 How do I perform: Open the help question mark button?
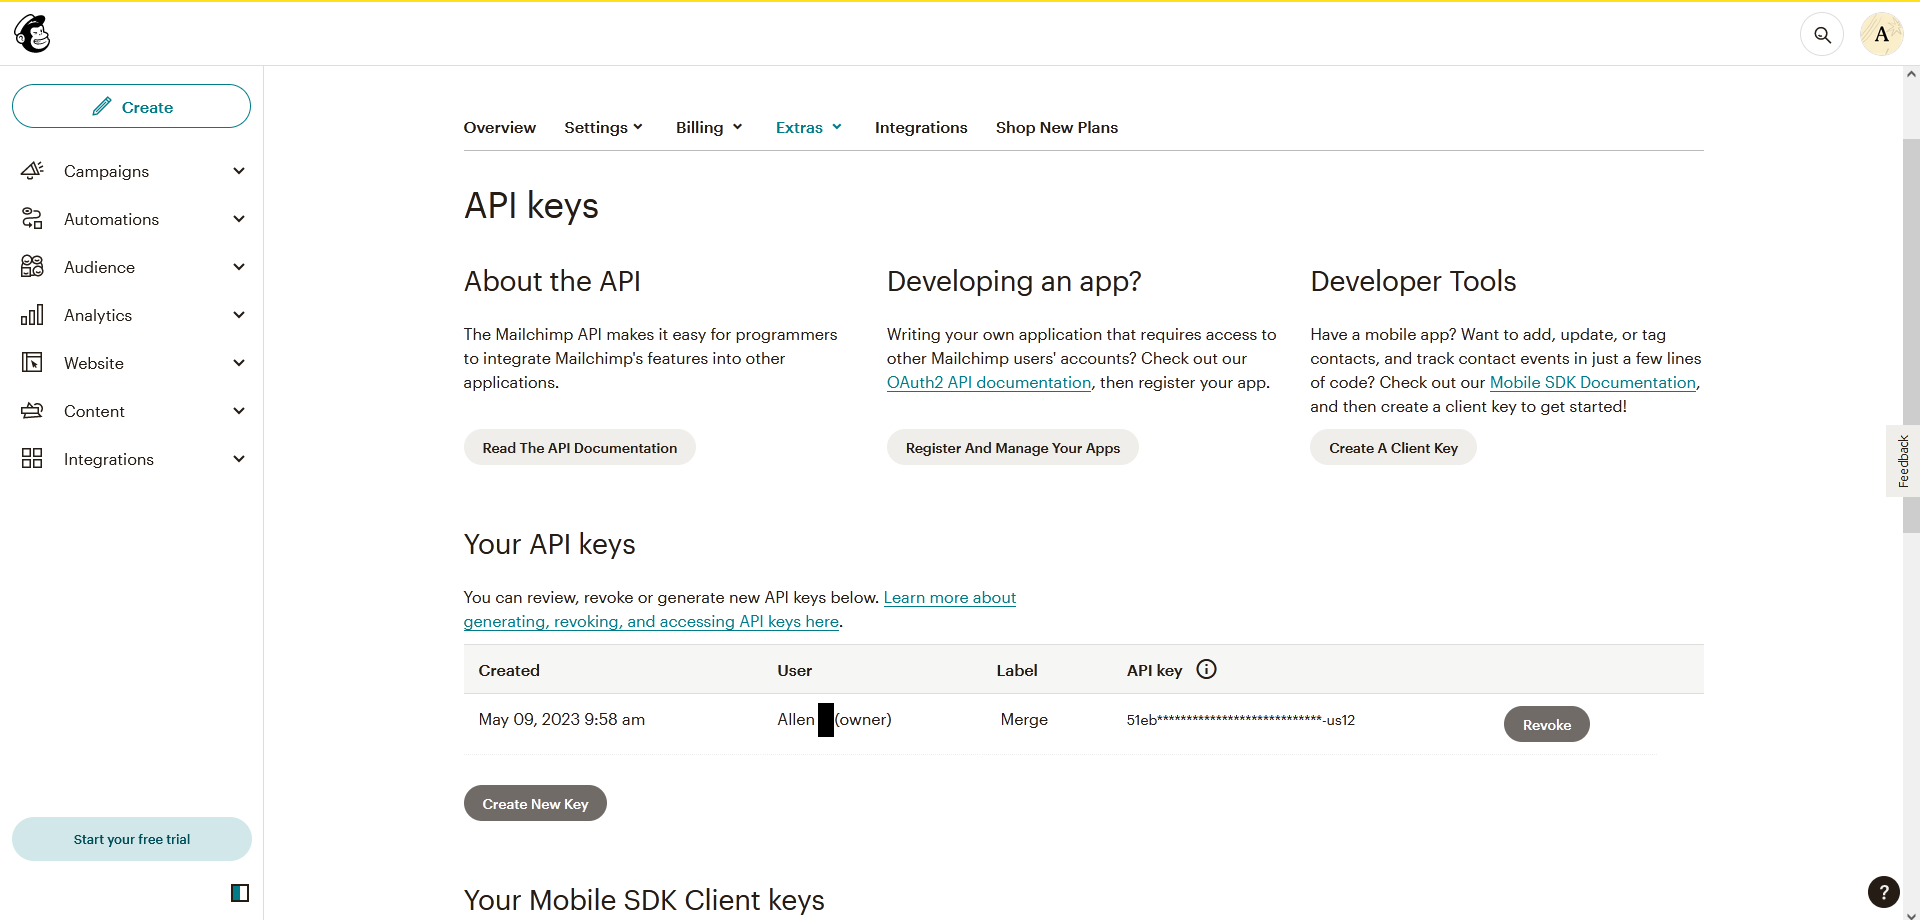coord(1884,892)
